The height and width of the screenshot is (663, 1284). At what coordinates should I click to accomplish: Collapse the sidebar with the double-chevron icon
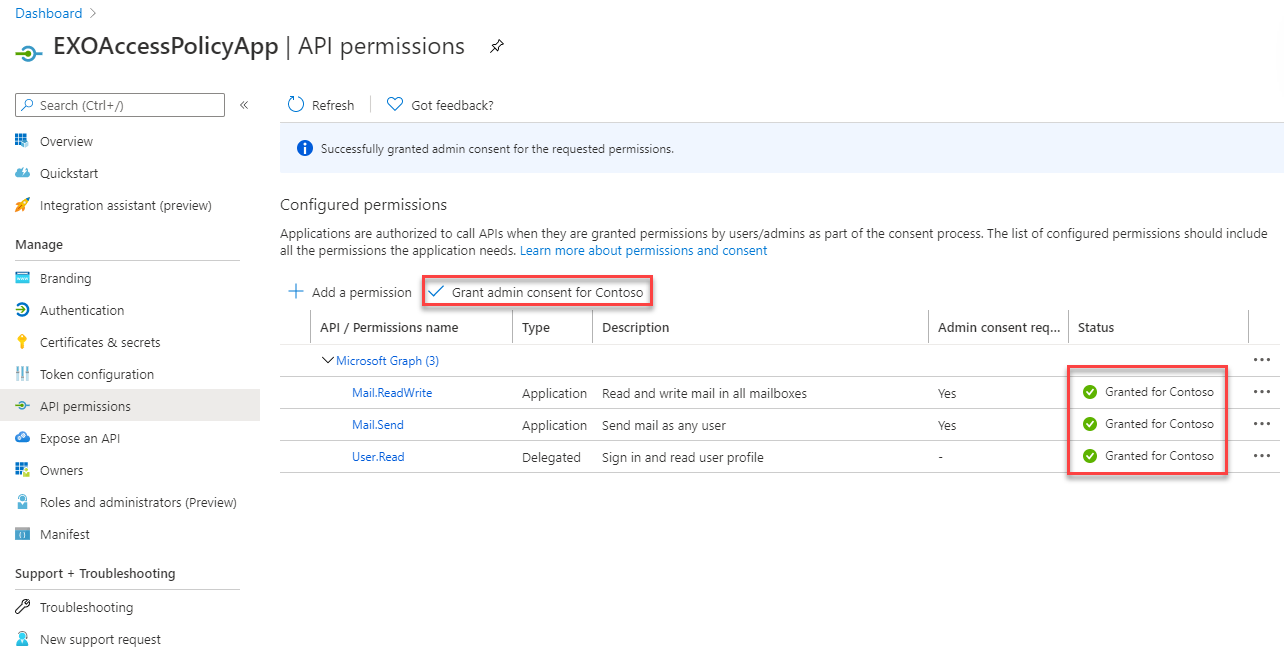pos(244,105)
